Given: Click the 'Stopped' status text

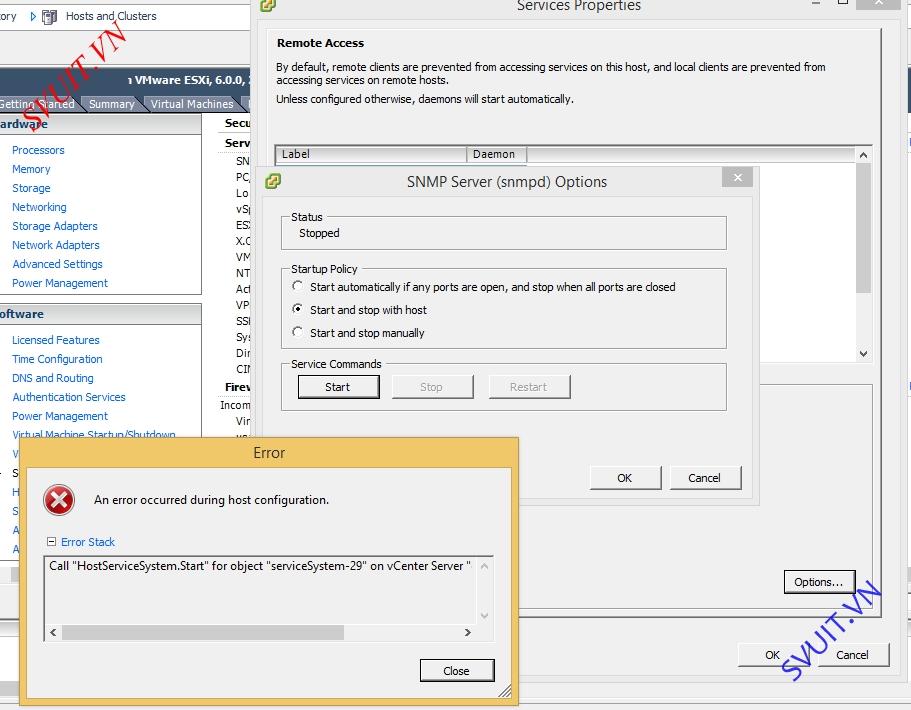Looking at the screenshot, I should (319, 233).
